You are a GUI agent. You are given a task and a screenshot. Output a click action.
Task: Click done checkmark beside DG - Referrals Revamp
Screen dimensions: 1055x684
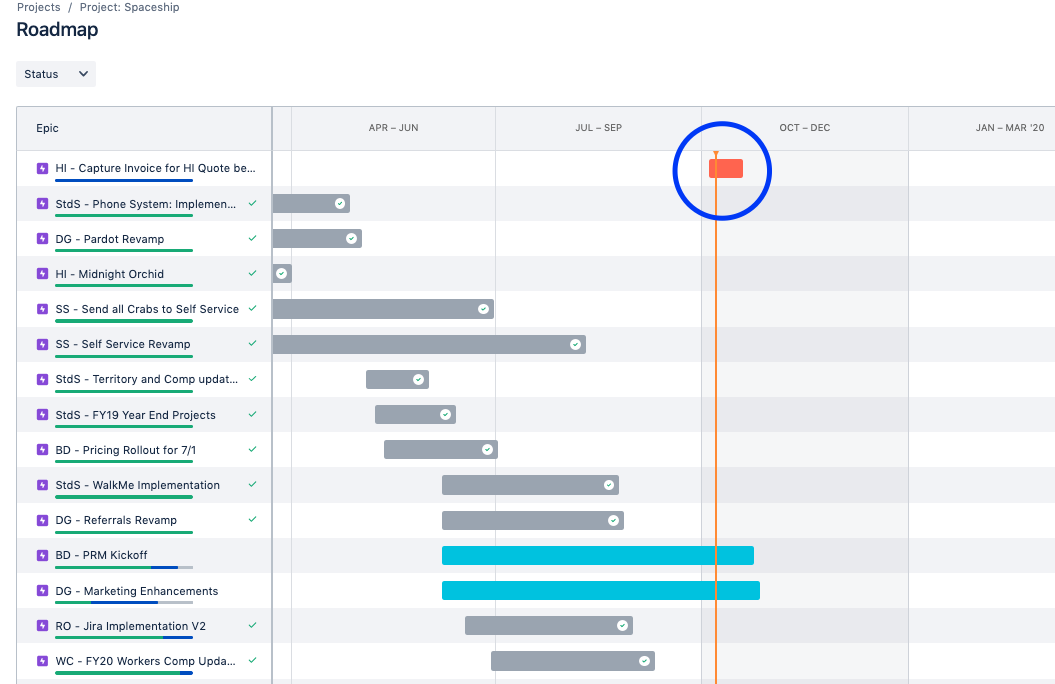(252, 519)
